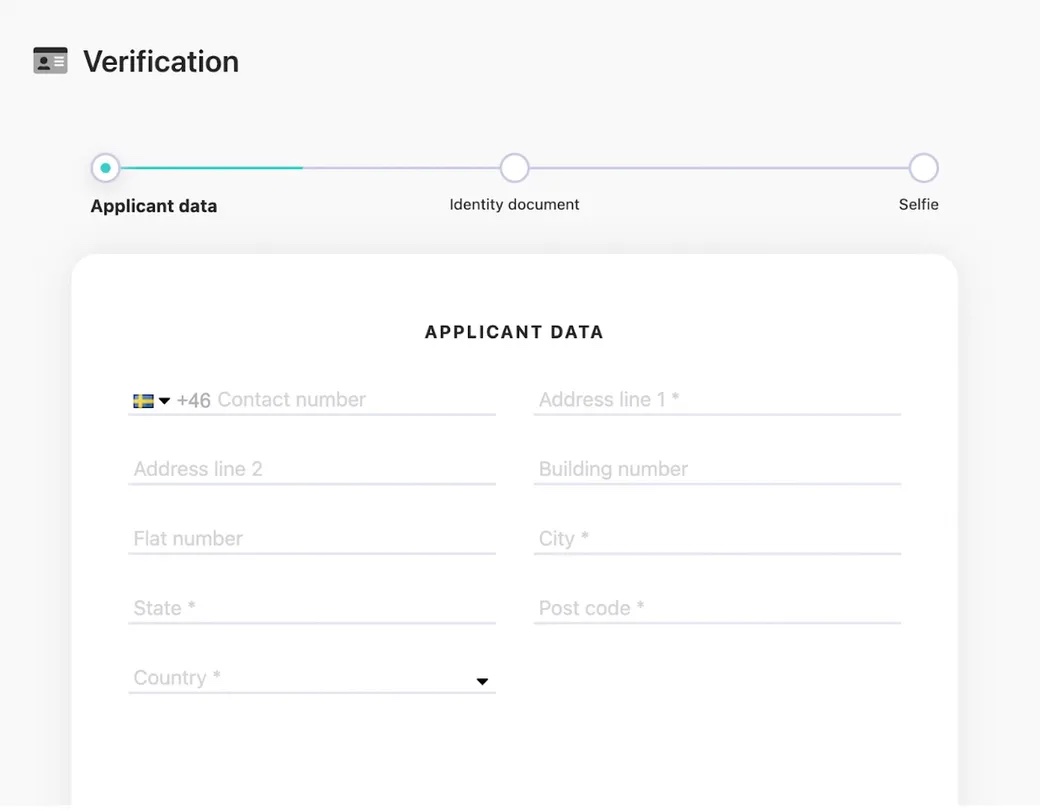Image resolution: width=1040 pixels, height=811 pixels.
Task: Click the filled Applicant data step circle
Action: 105,167
